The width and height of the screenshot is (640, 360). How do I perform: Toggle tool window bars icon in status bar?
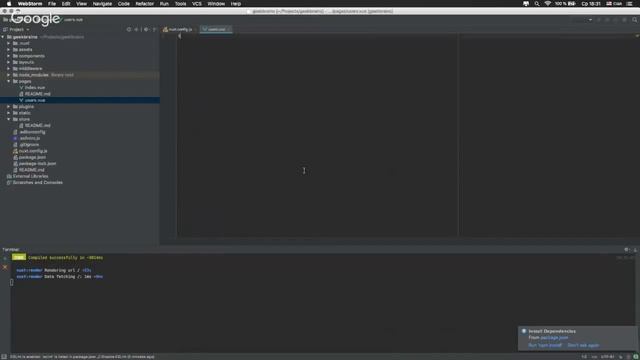click(x=4, y=357)
